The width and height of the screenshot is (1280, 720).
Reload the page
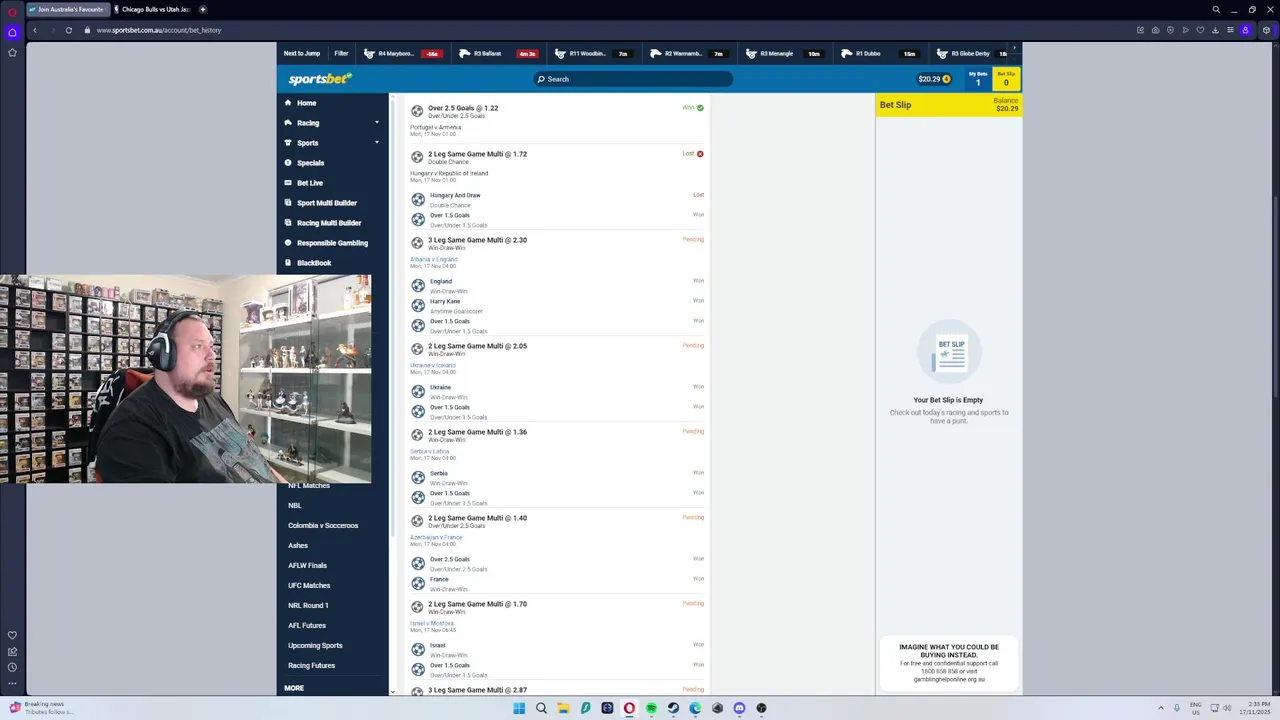point(68,30)
